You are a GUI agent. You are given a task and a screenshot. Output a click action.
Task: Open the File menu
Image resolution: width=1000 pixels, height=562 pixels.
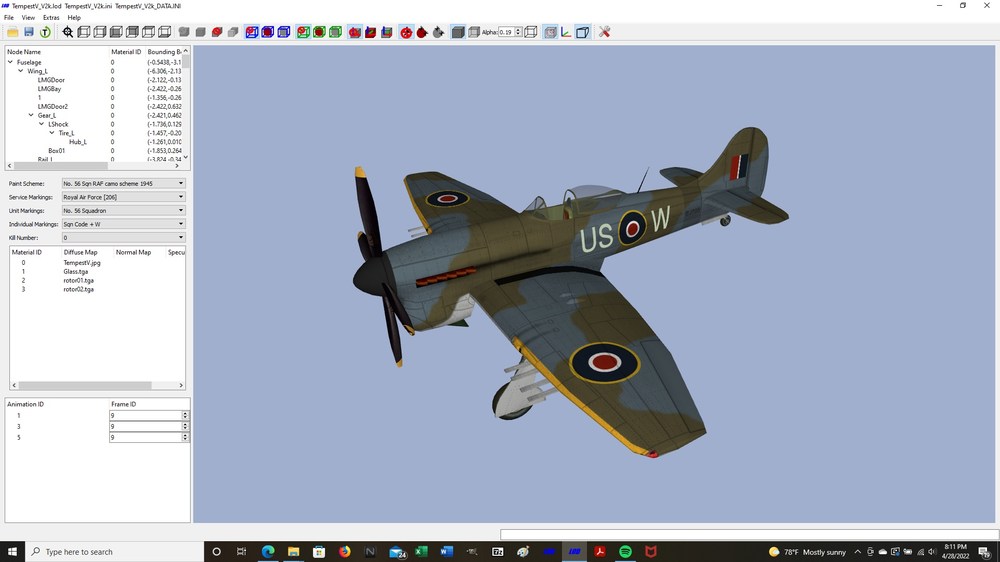(9, 18)
